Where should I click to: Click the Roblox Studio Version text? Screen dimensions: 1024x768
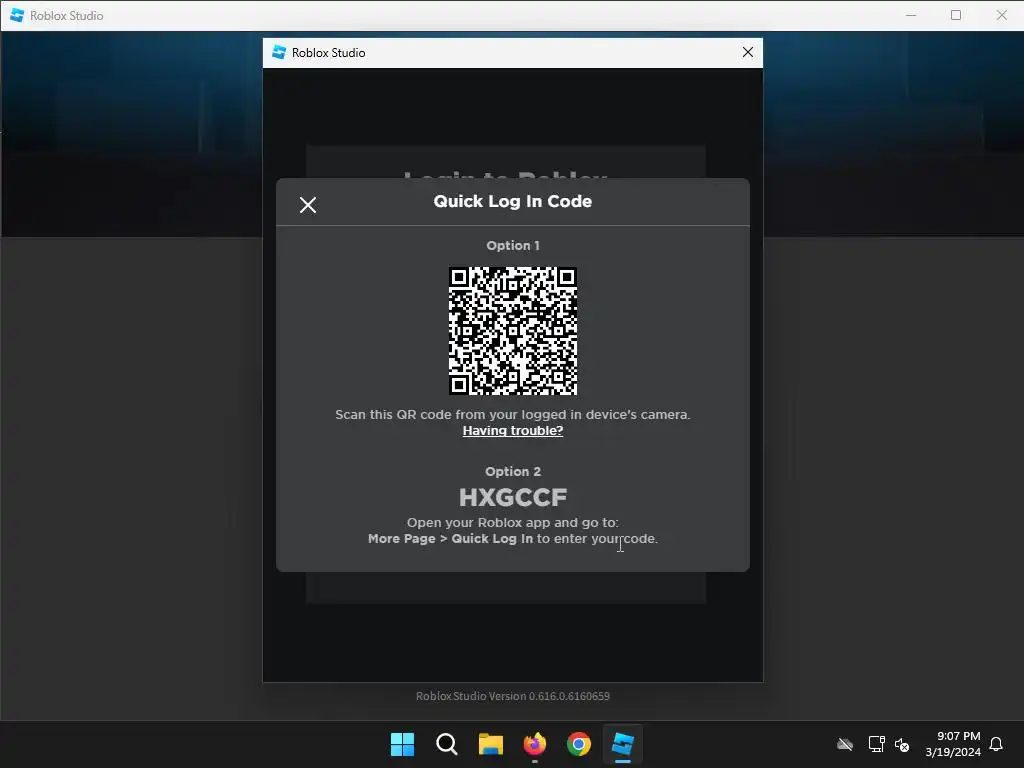[x=513, y=696]
